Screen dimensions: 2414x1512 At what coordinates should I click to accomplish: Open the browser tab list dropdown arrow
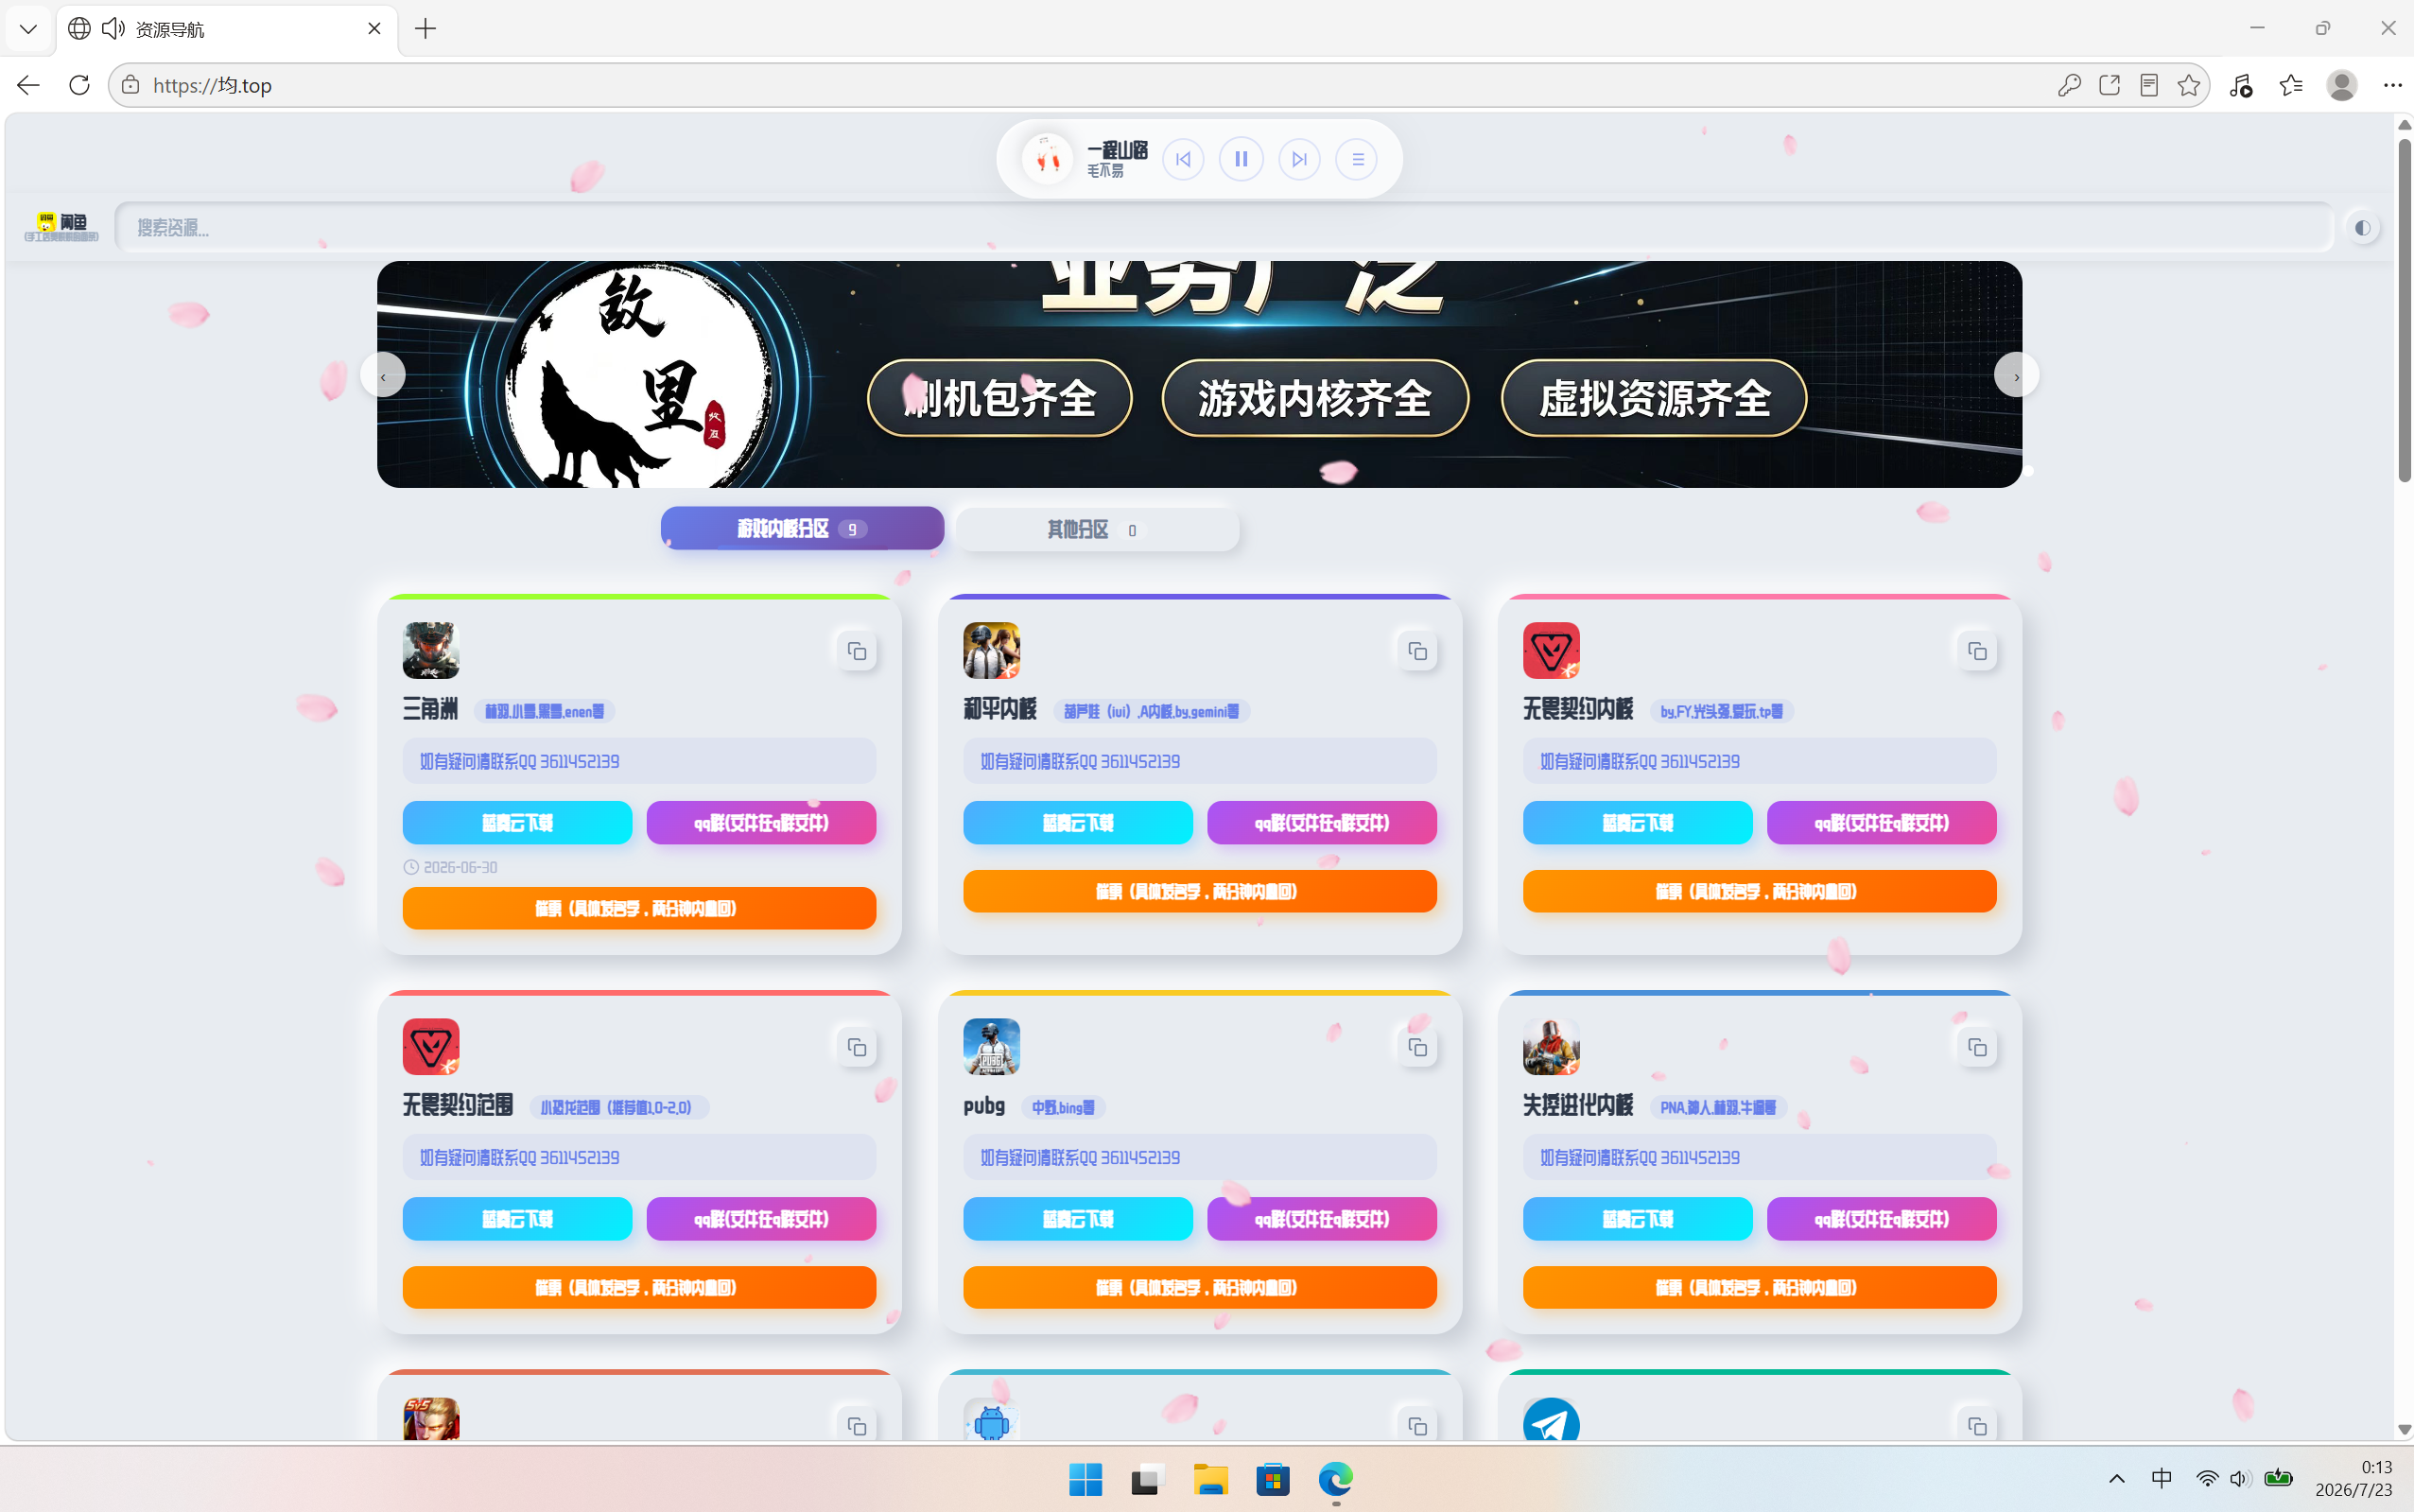pyautogui.click(x=28, y=29)
